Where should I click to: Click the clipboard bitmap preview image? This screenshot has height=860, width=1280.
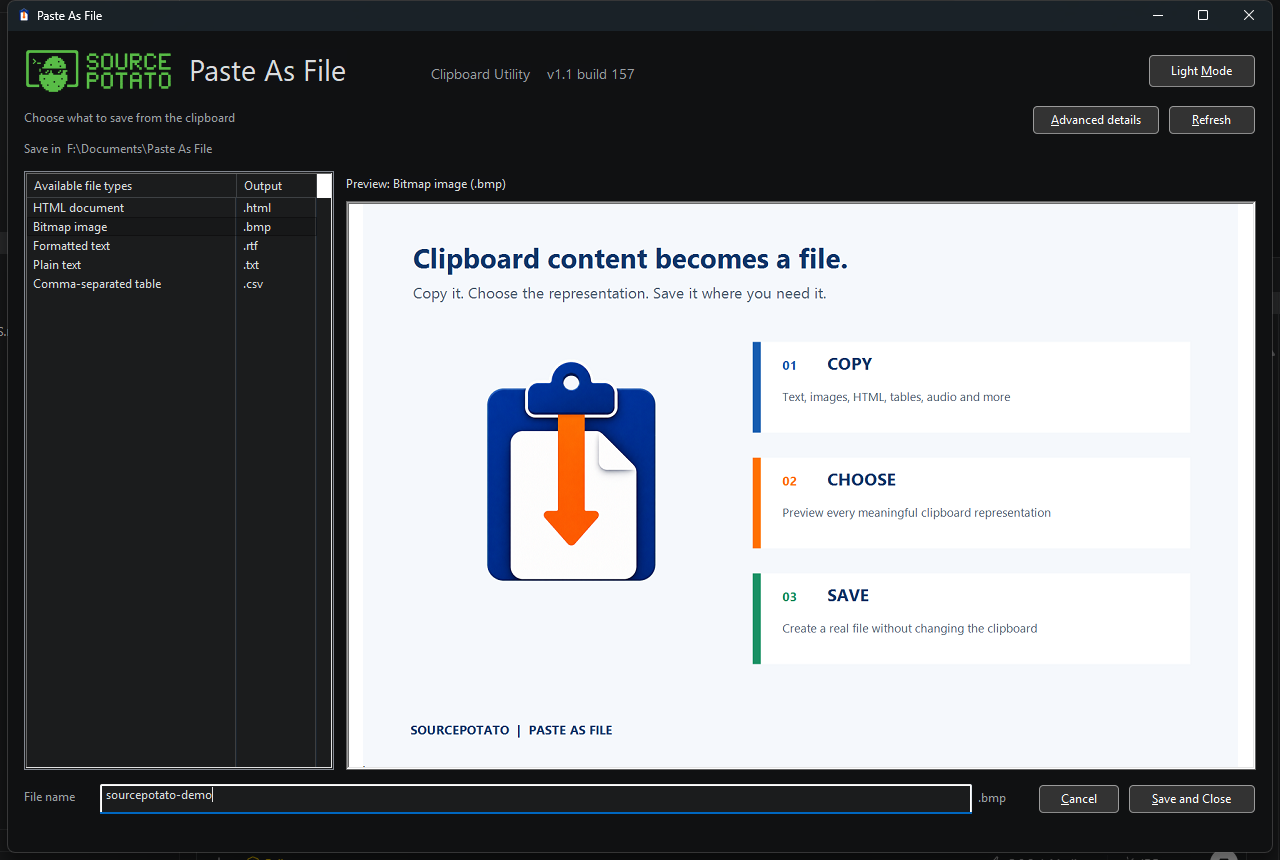pyautogui.click(x=801, y=486)
